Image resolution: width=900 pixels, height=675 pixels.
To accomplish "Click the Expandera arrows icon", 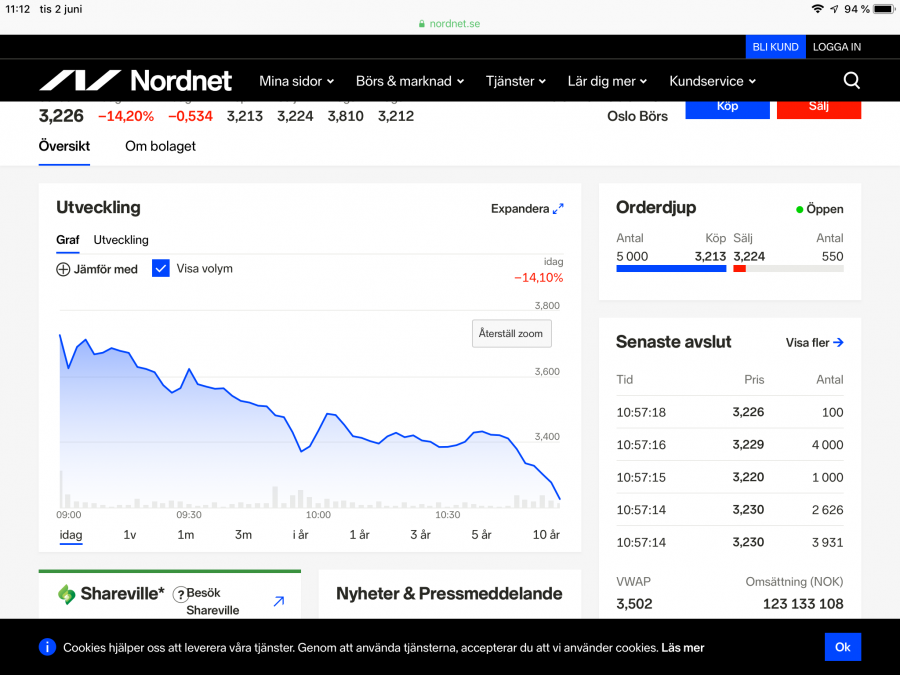I will [x=558, y=209].
